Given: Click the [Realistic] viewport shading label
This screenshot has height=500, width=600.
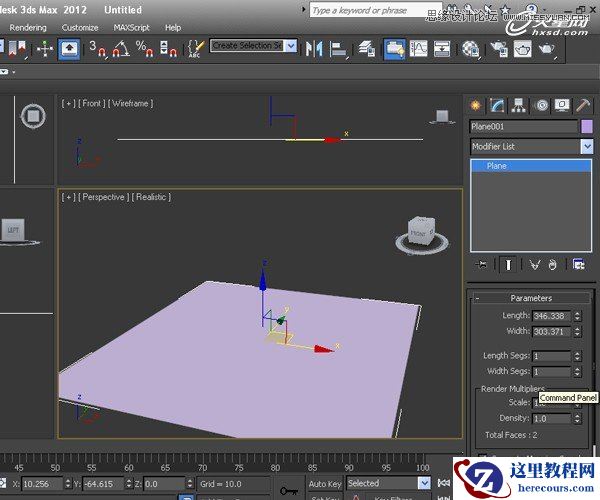Looking at the screenshot, I should point(152,197).
